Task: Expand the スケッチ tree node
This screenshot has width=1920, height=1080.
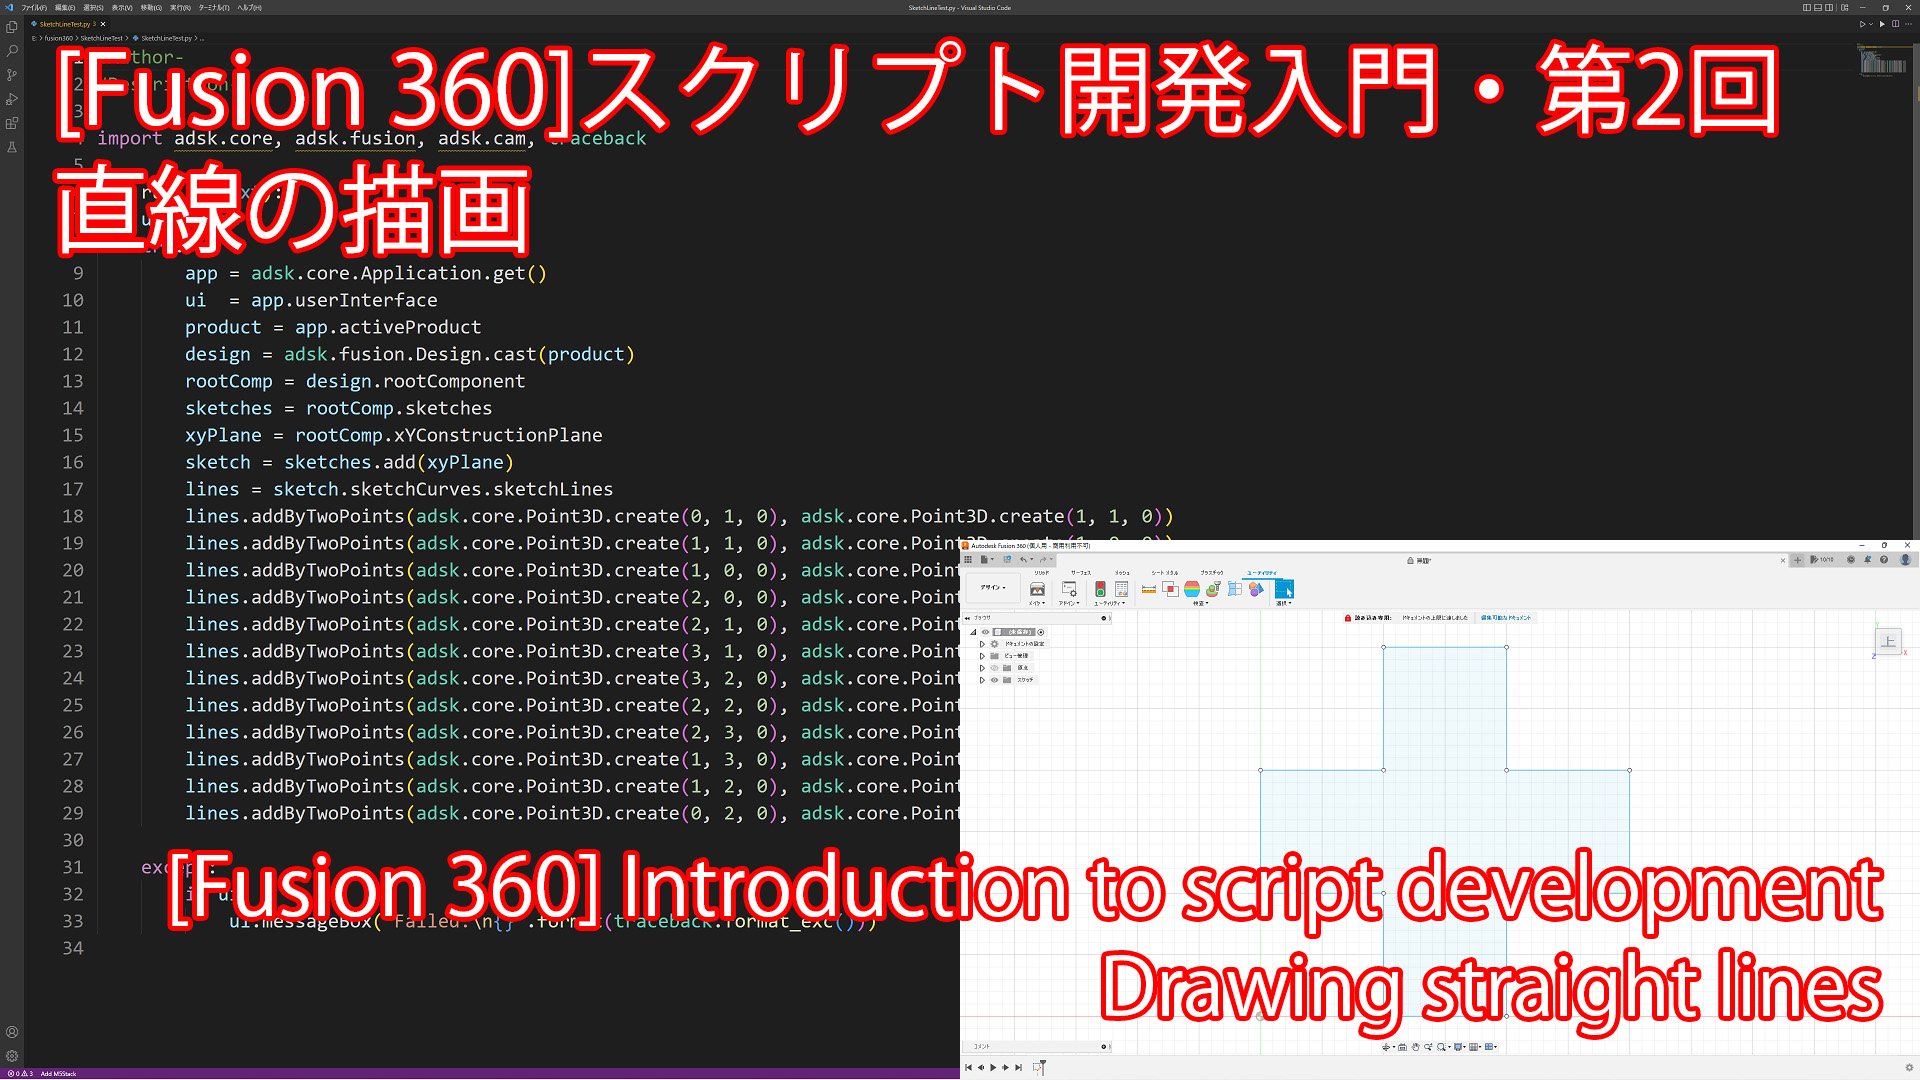Action: [x=982, y=680]
